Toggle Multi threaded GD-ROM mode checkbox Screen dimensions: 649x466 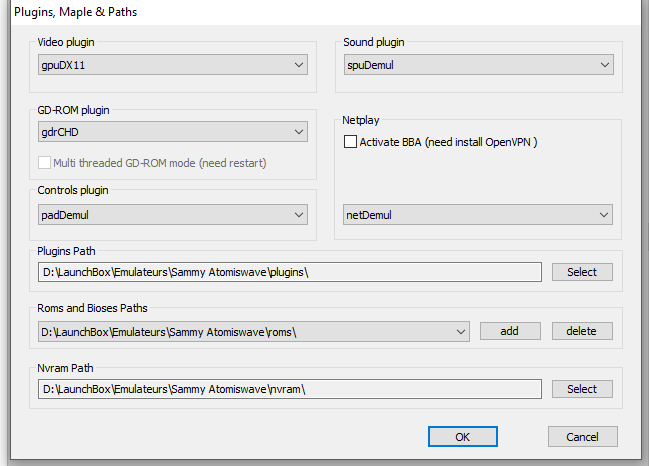pyautogui.click(x=44, y=163)
